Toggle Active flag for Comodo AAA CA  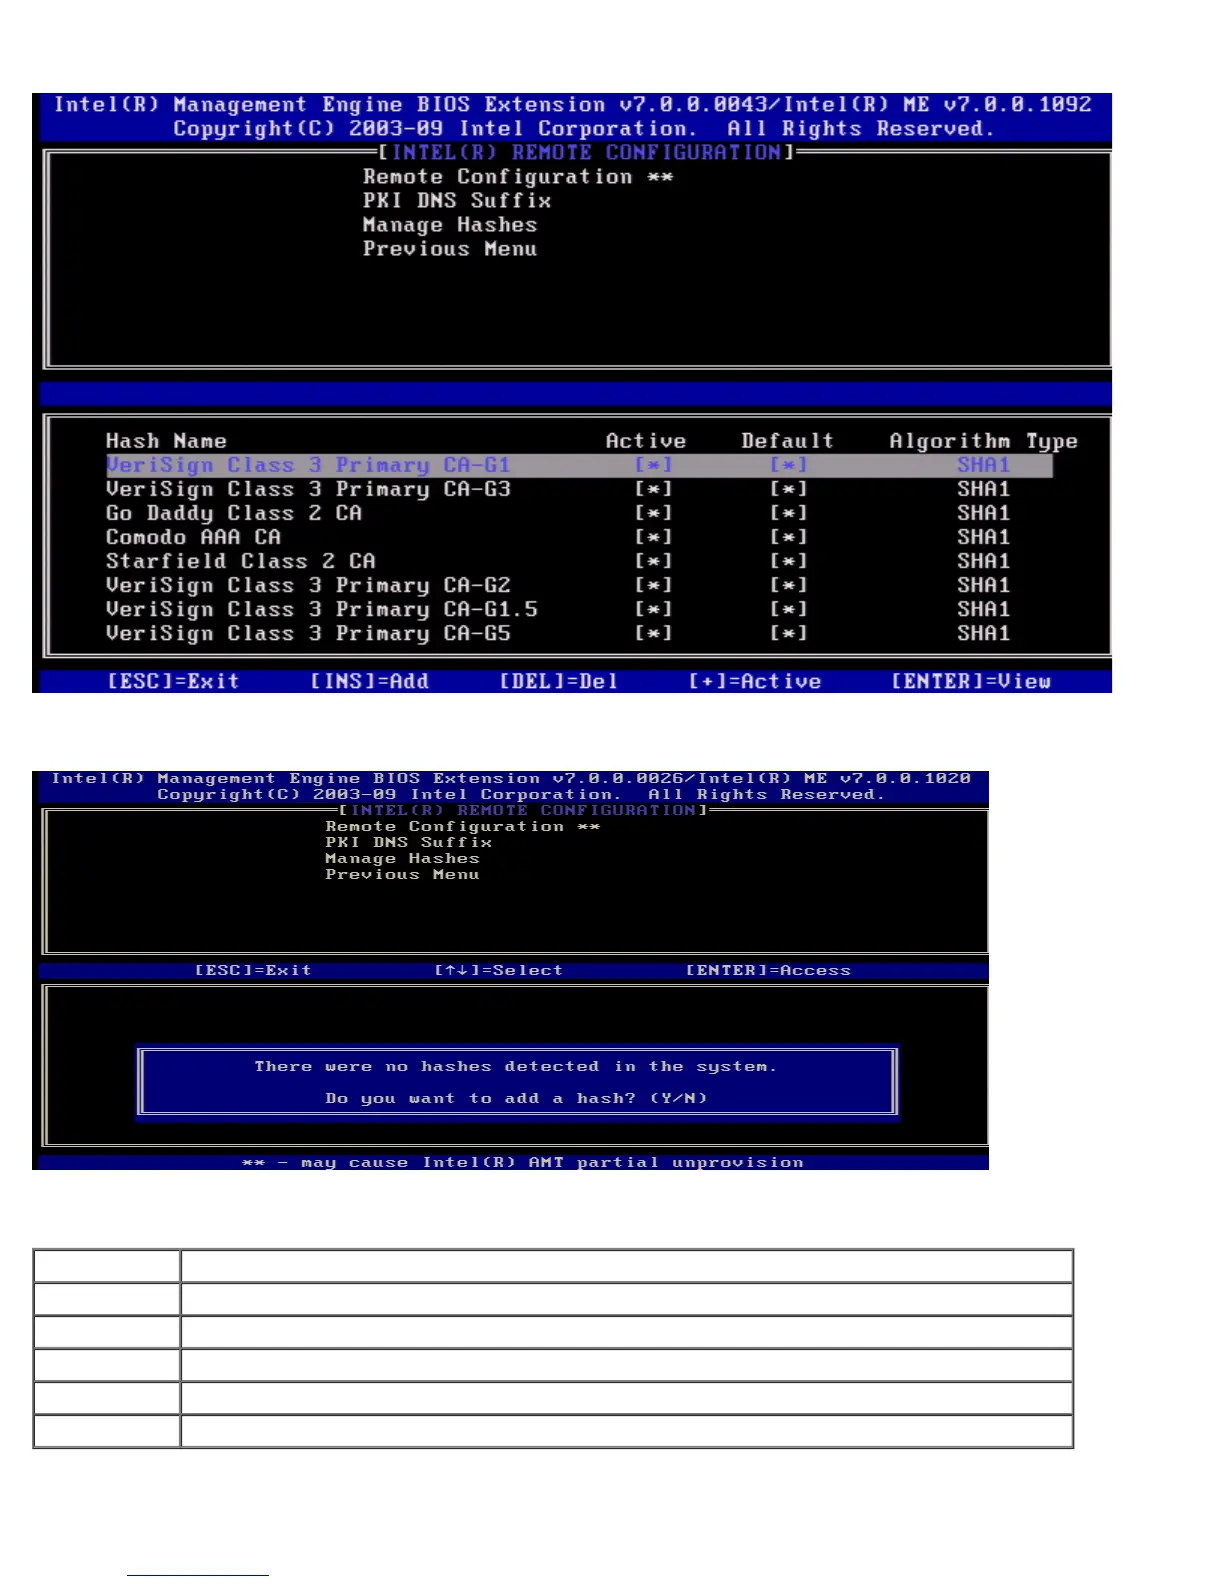(654, 537)
